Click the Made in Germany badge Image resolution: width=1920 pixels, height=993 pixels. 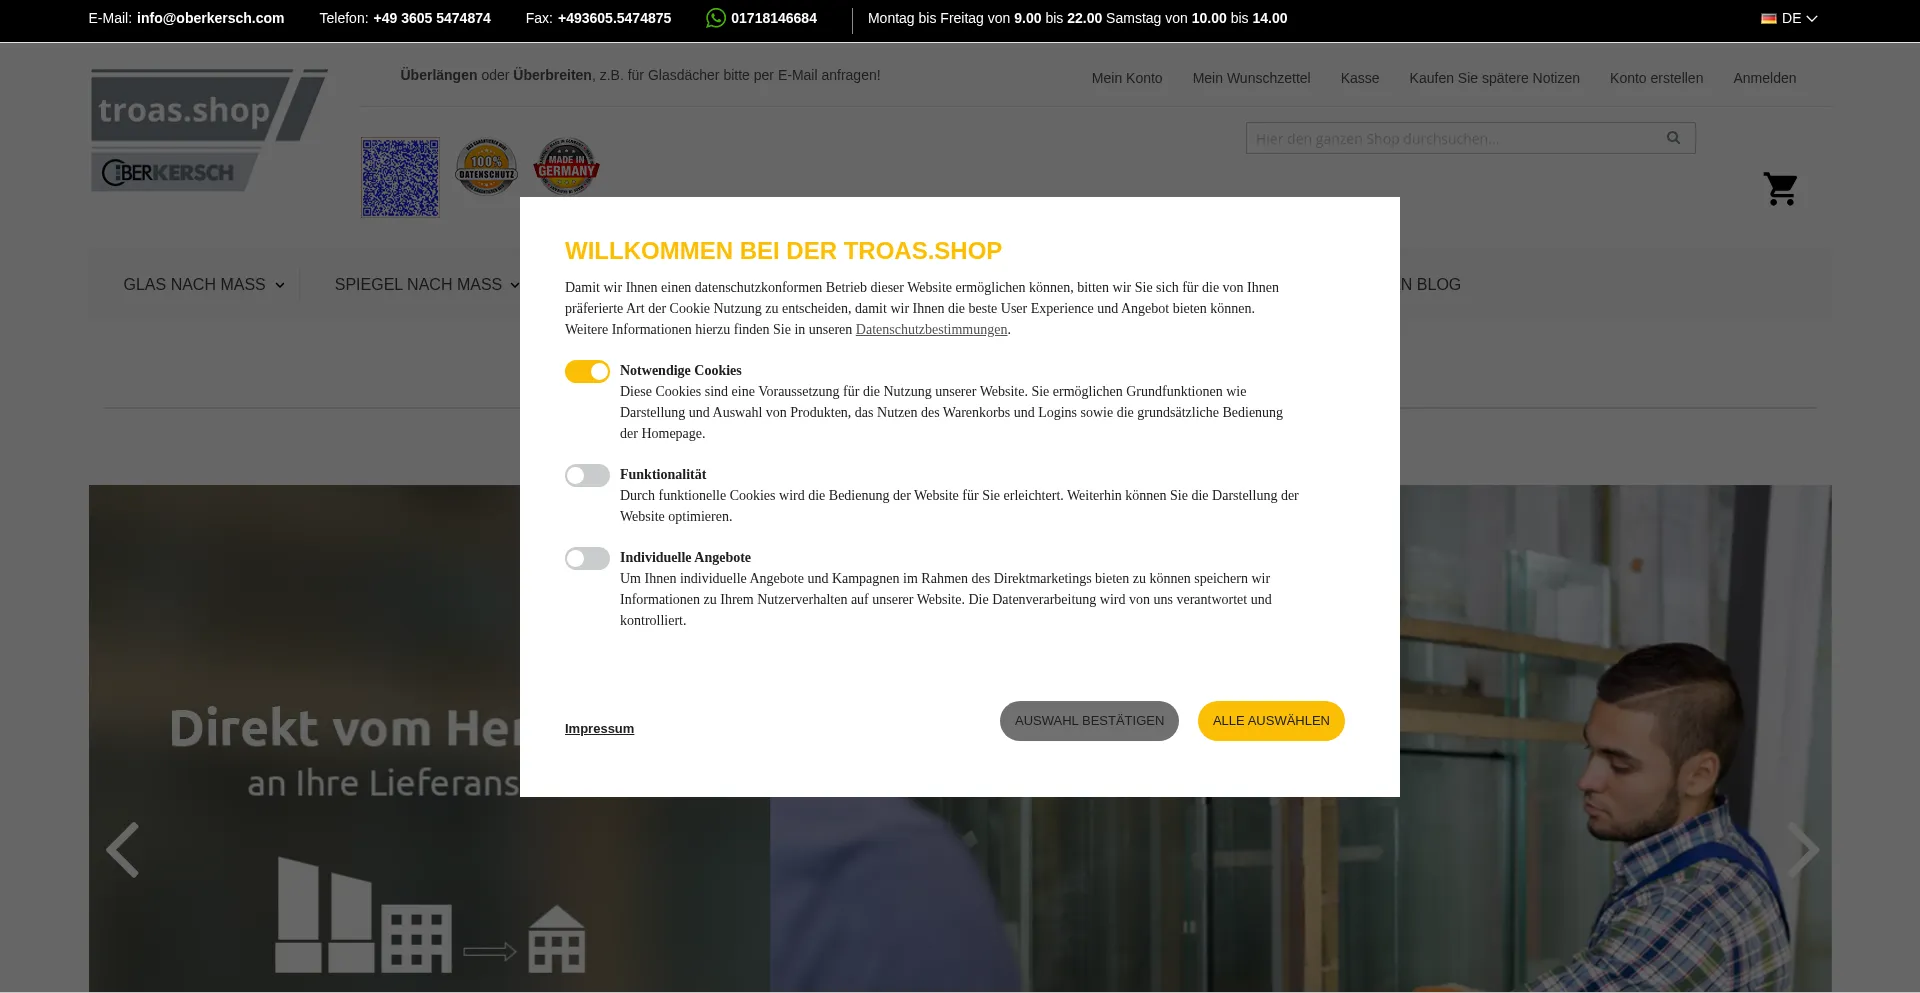point(566,167)
